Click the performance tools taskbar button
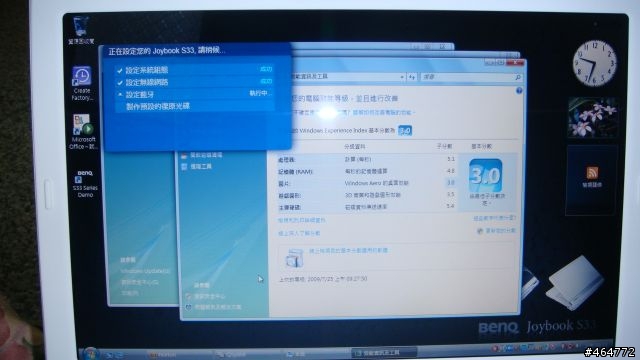The height and width of the screenshot is (360, 640). [x=384, y=353]
